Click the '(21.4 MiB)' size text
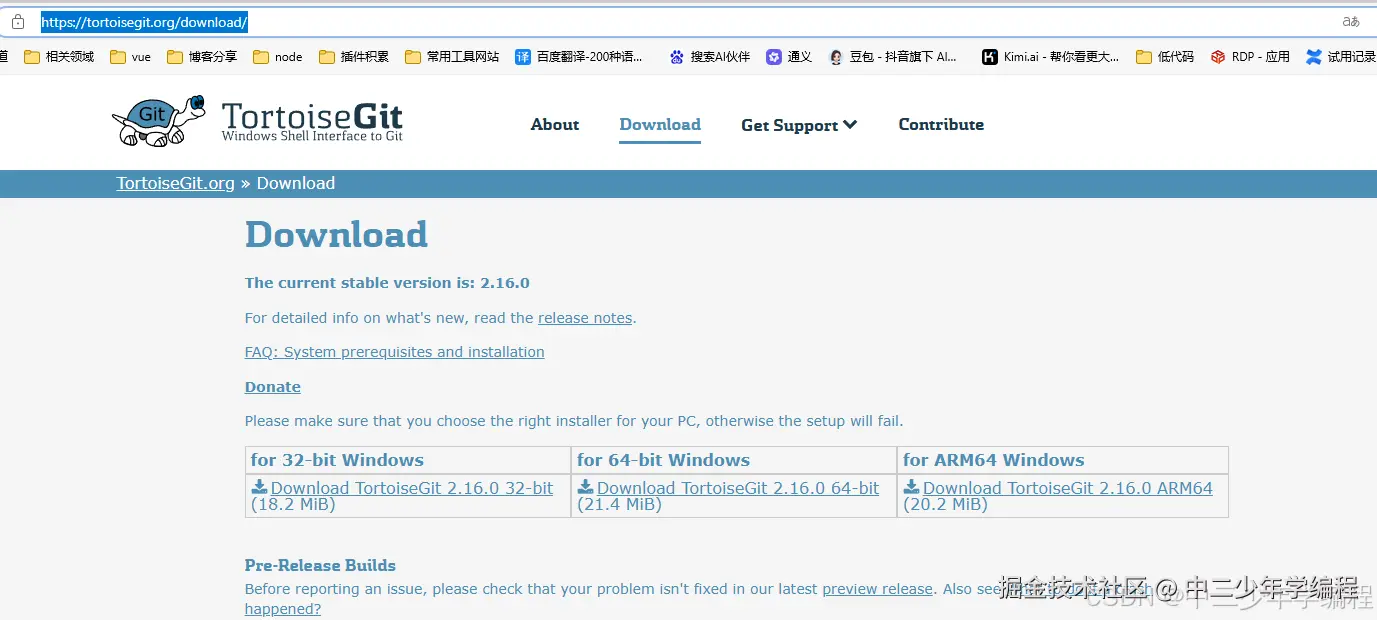1377x620 pixels. pos(619,505)
